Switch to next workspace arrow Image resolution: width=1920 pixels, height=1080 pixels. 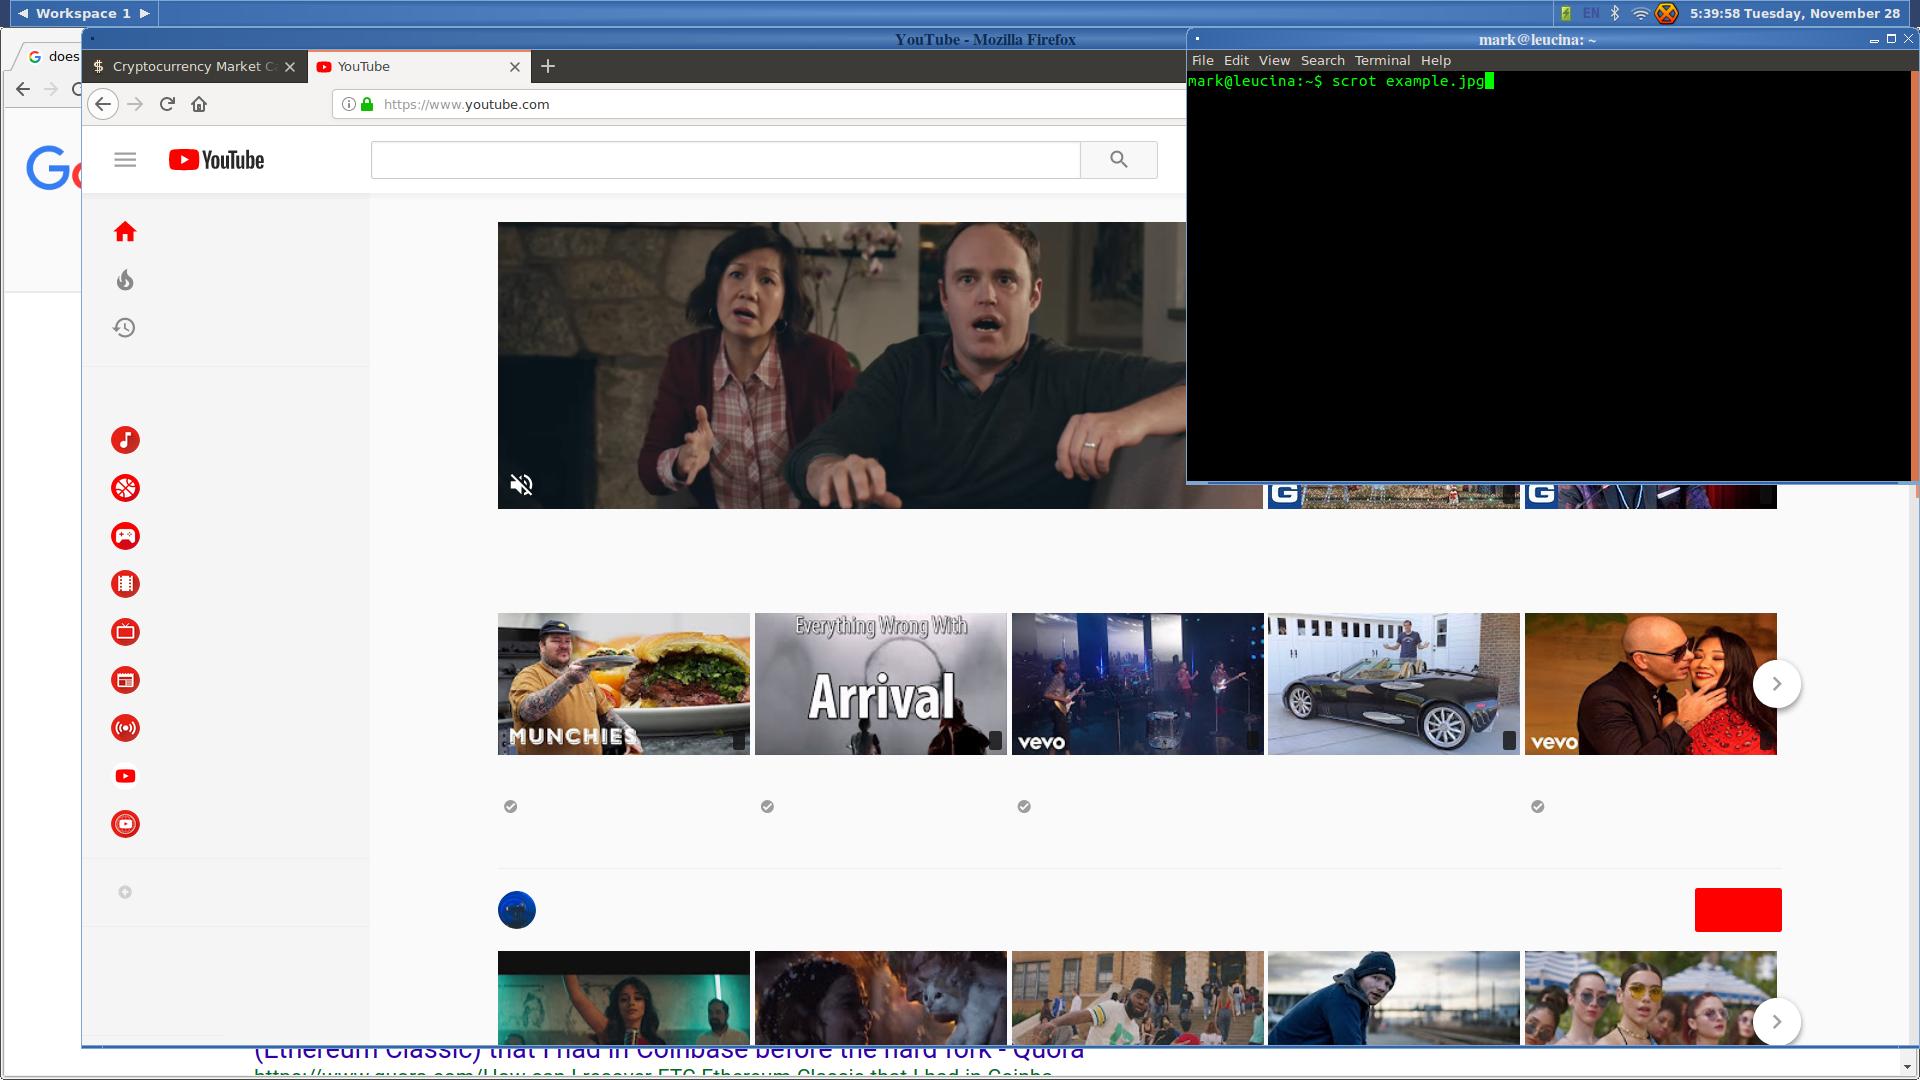coord(145,13)
